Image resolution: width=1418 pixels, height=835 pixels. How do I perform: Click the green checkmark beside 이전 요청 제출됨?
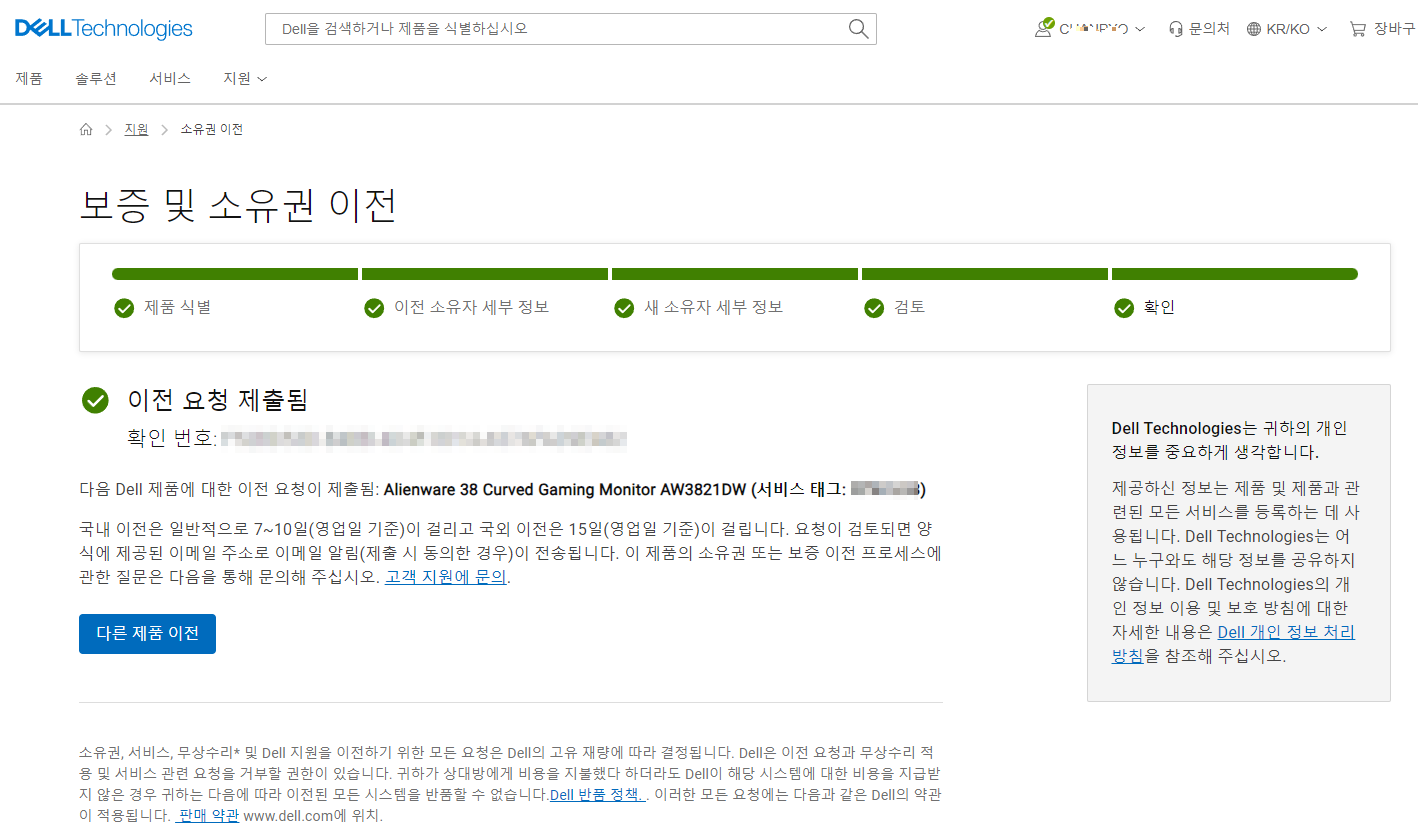(x=95, y=401)
